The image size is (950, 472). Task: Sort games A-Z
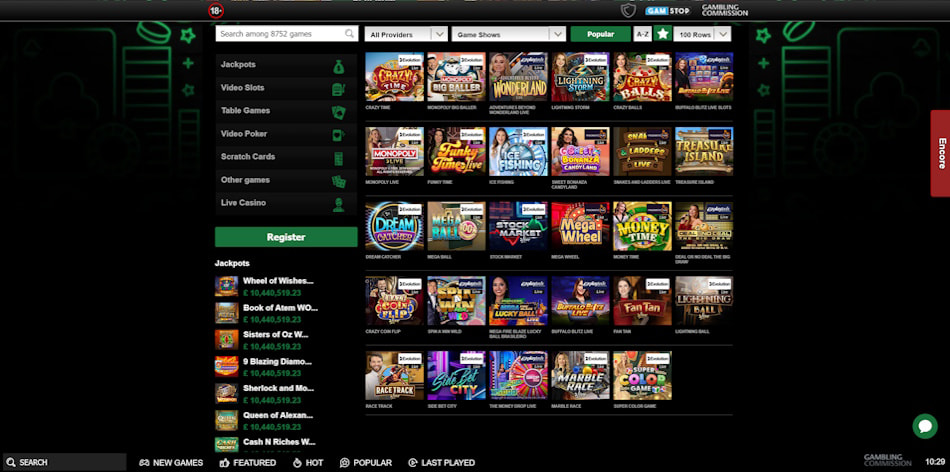[642, 35]
